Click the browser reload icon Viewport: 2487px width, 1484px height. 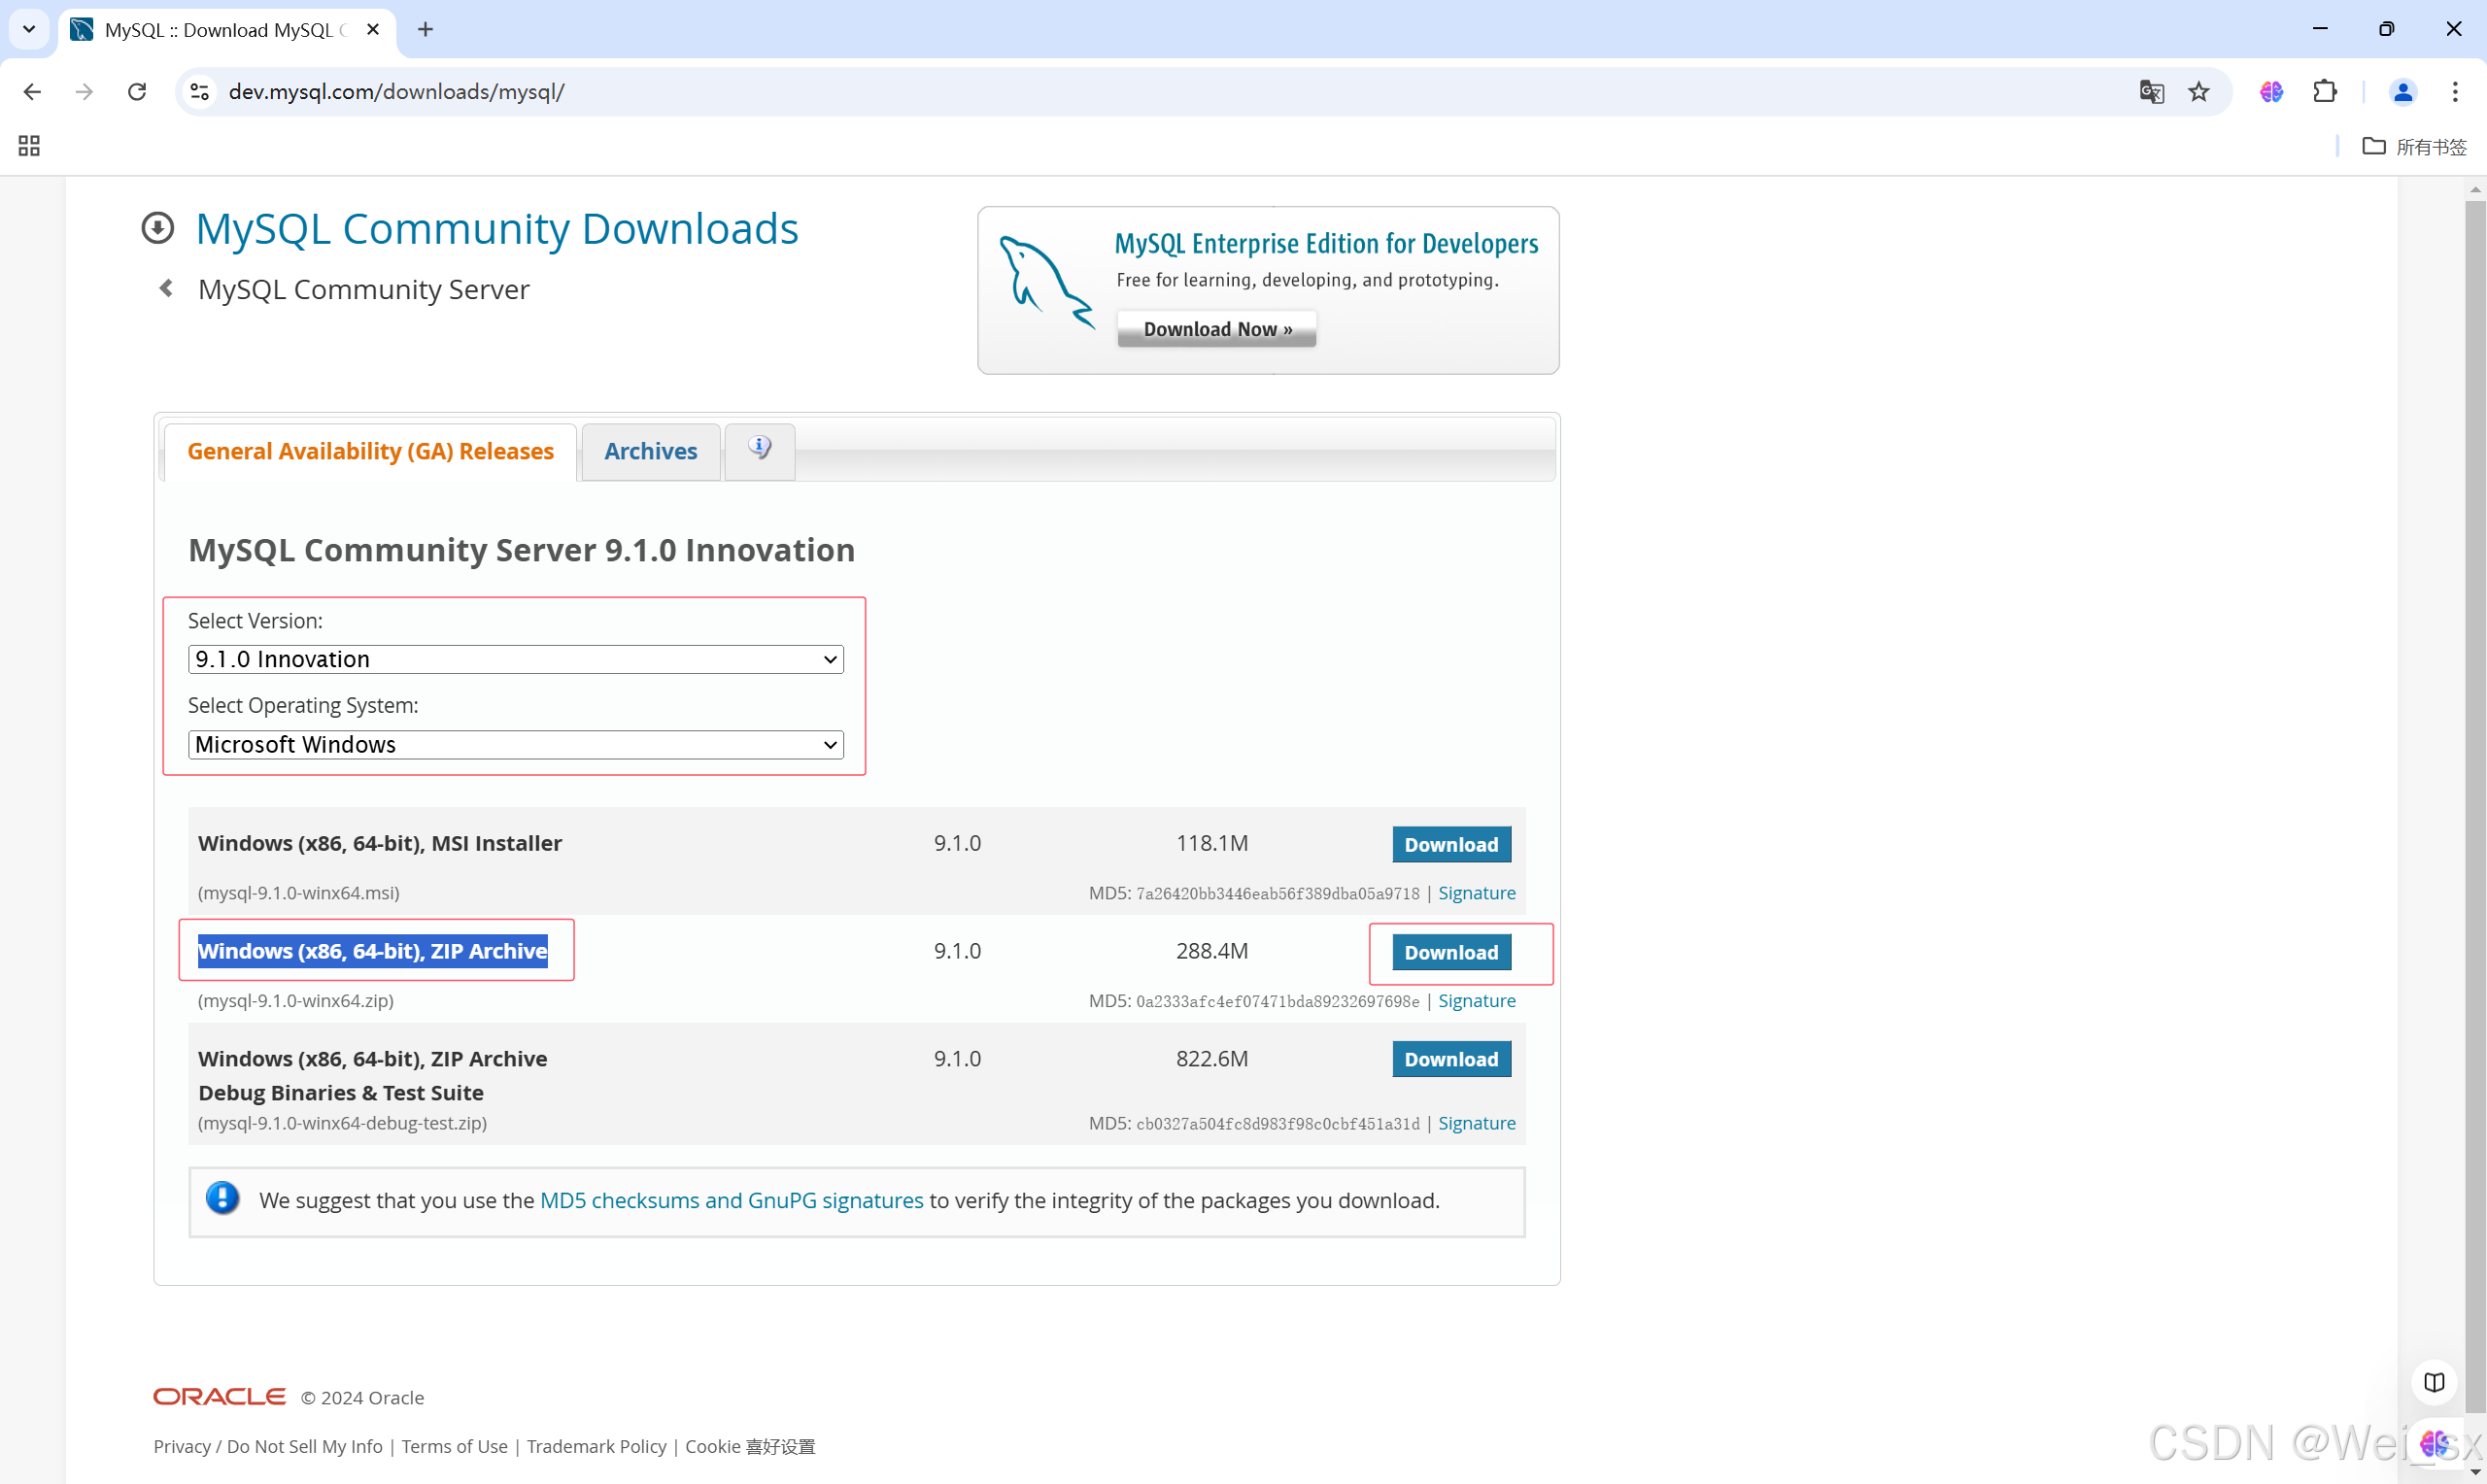click(137, 92)
